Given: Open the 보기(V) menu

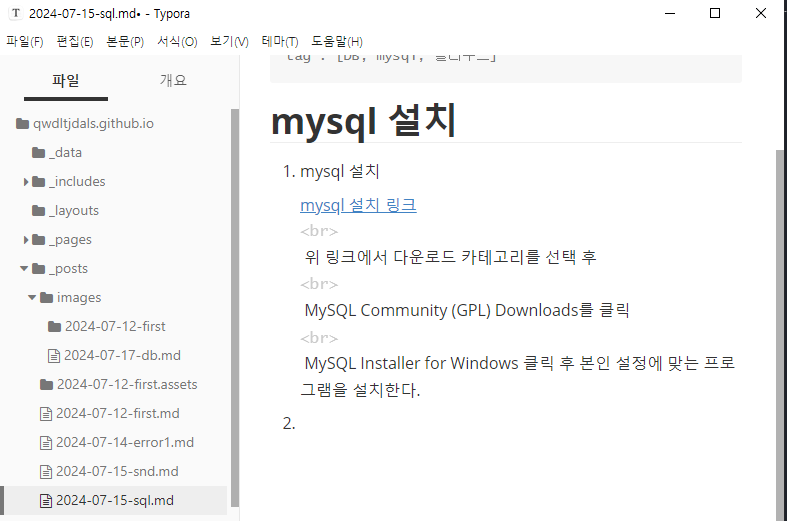Looking at the screenshot, I should (x=229, y=42).
